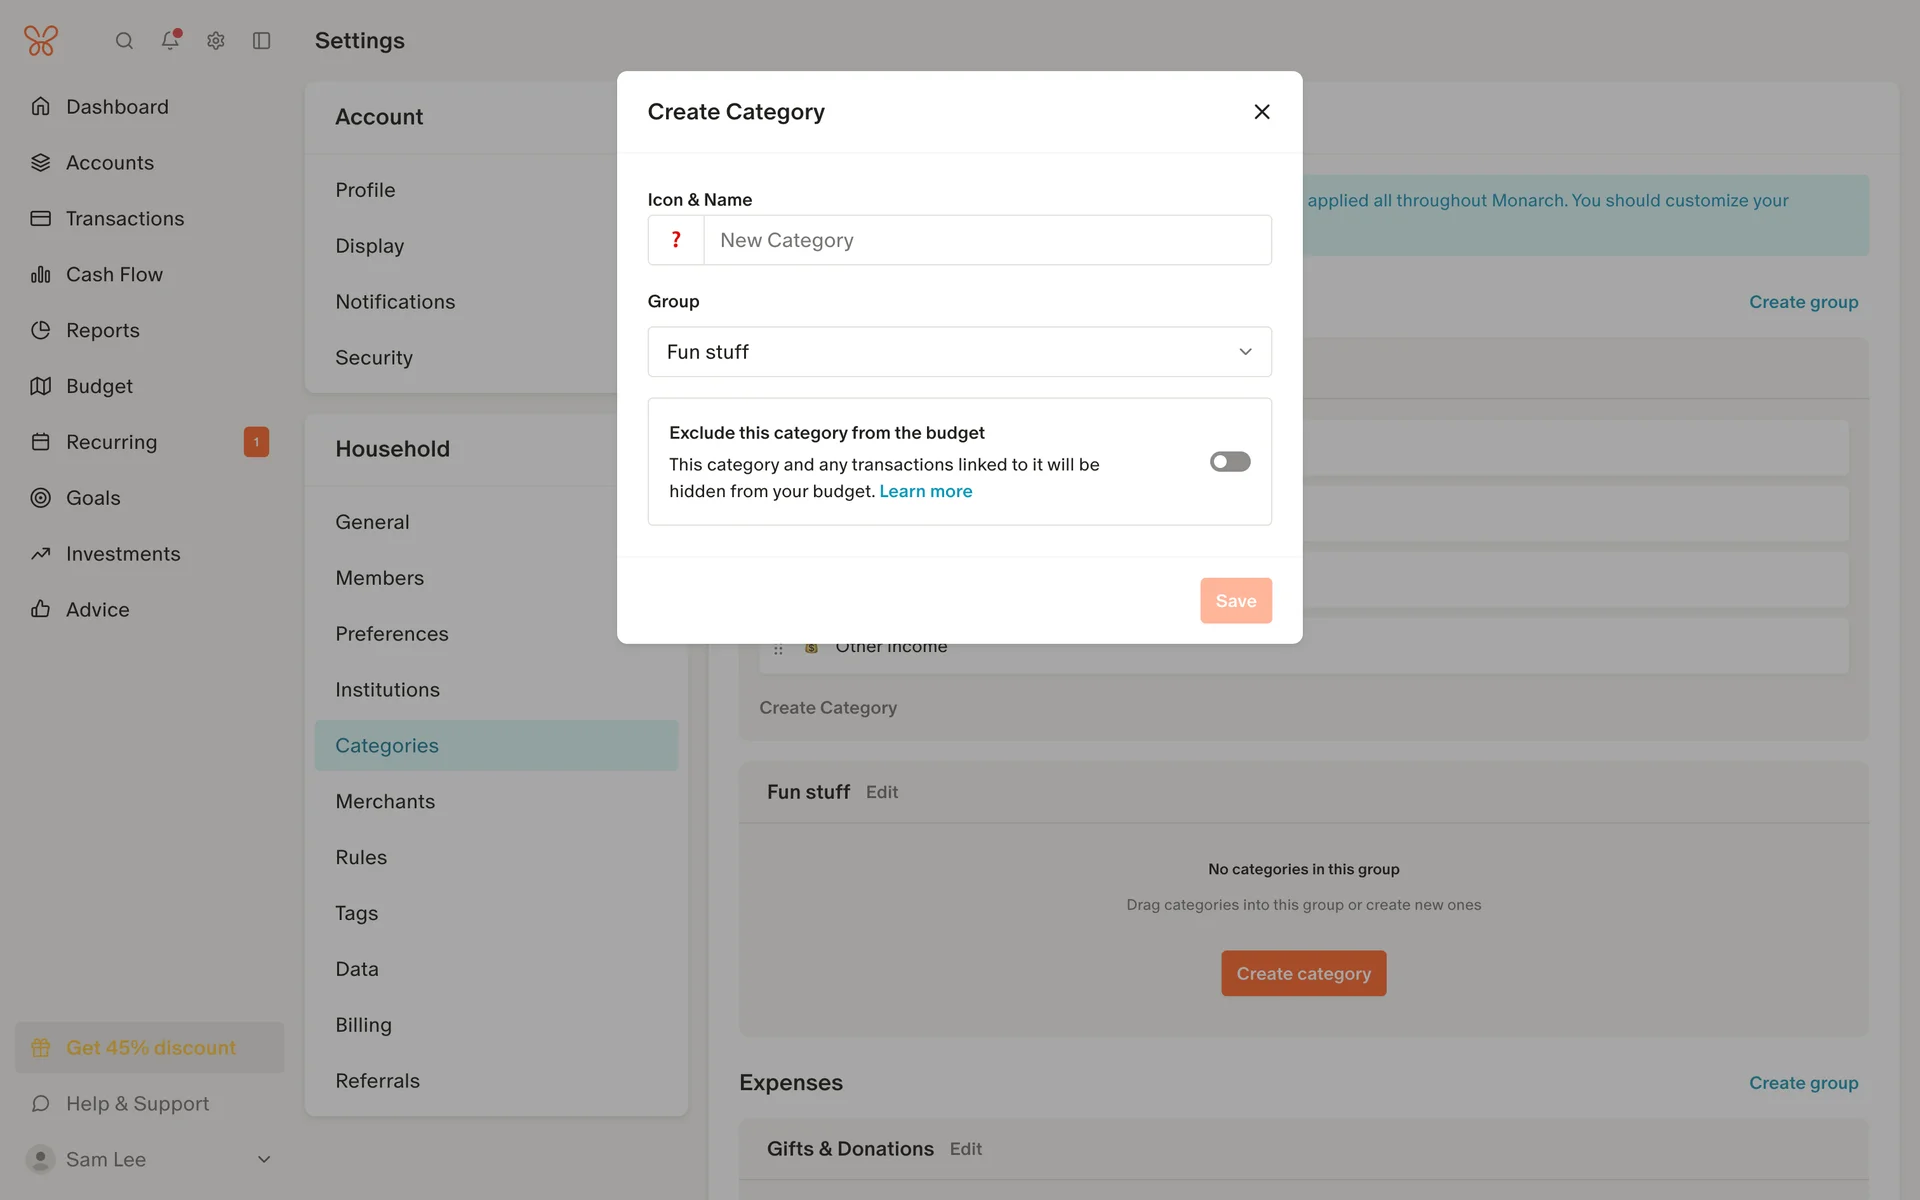This screenshot has width=1920, height=1200.
Task: Navigate to Cash Flow in sidebar
Action: 114,275
